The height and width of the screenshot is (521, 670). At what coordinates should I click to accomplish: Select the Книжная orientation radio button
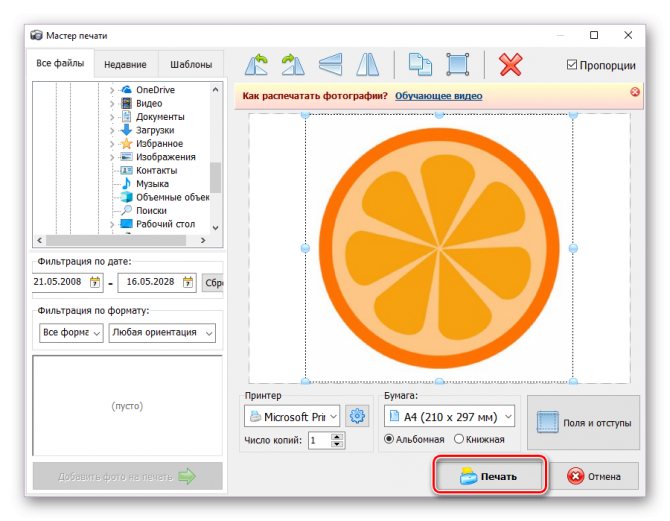coord(459,439)
